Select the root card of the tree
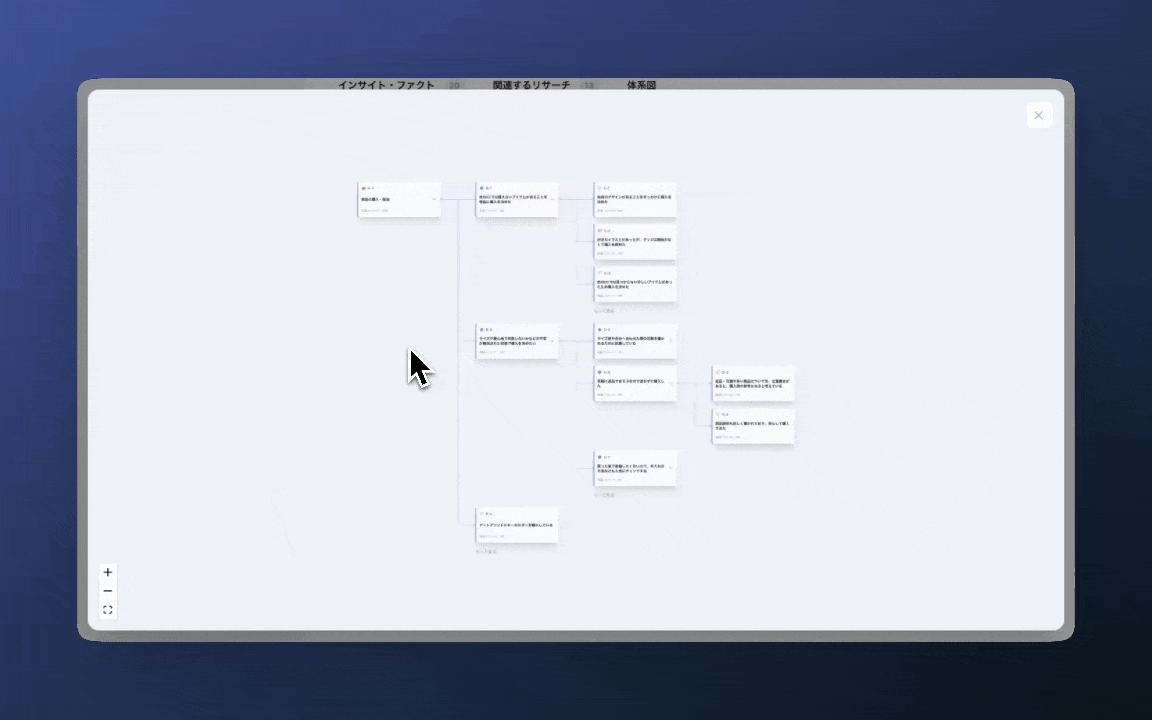 [399, 199]
